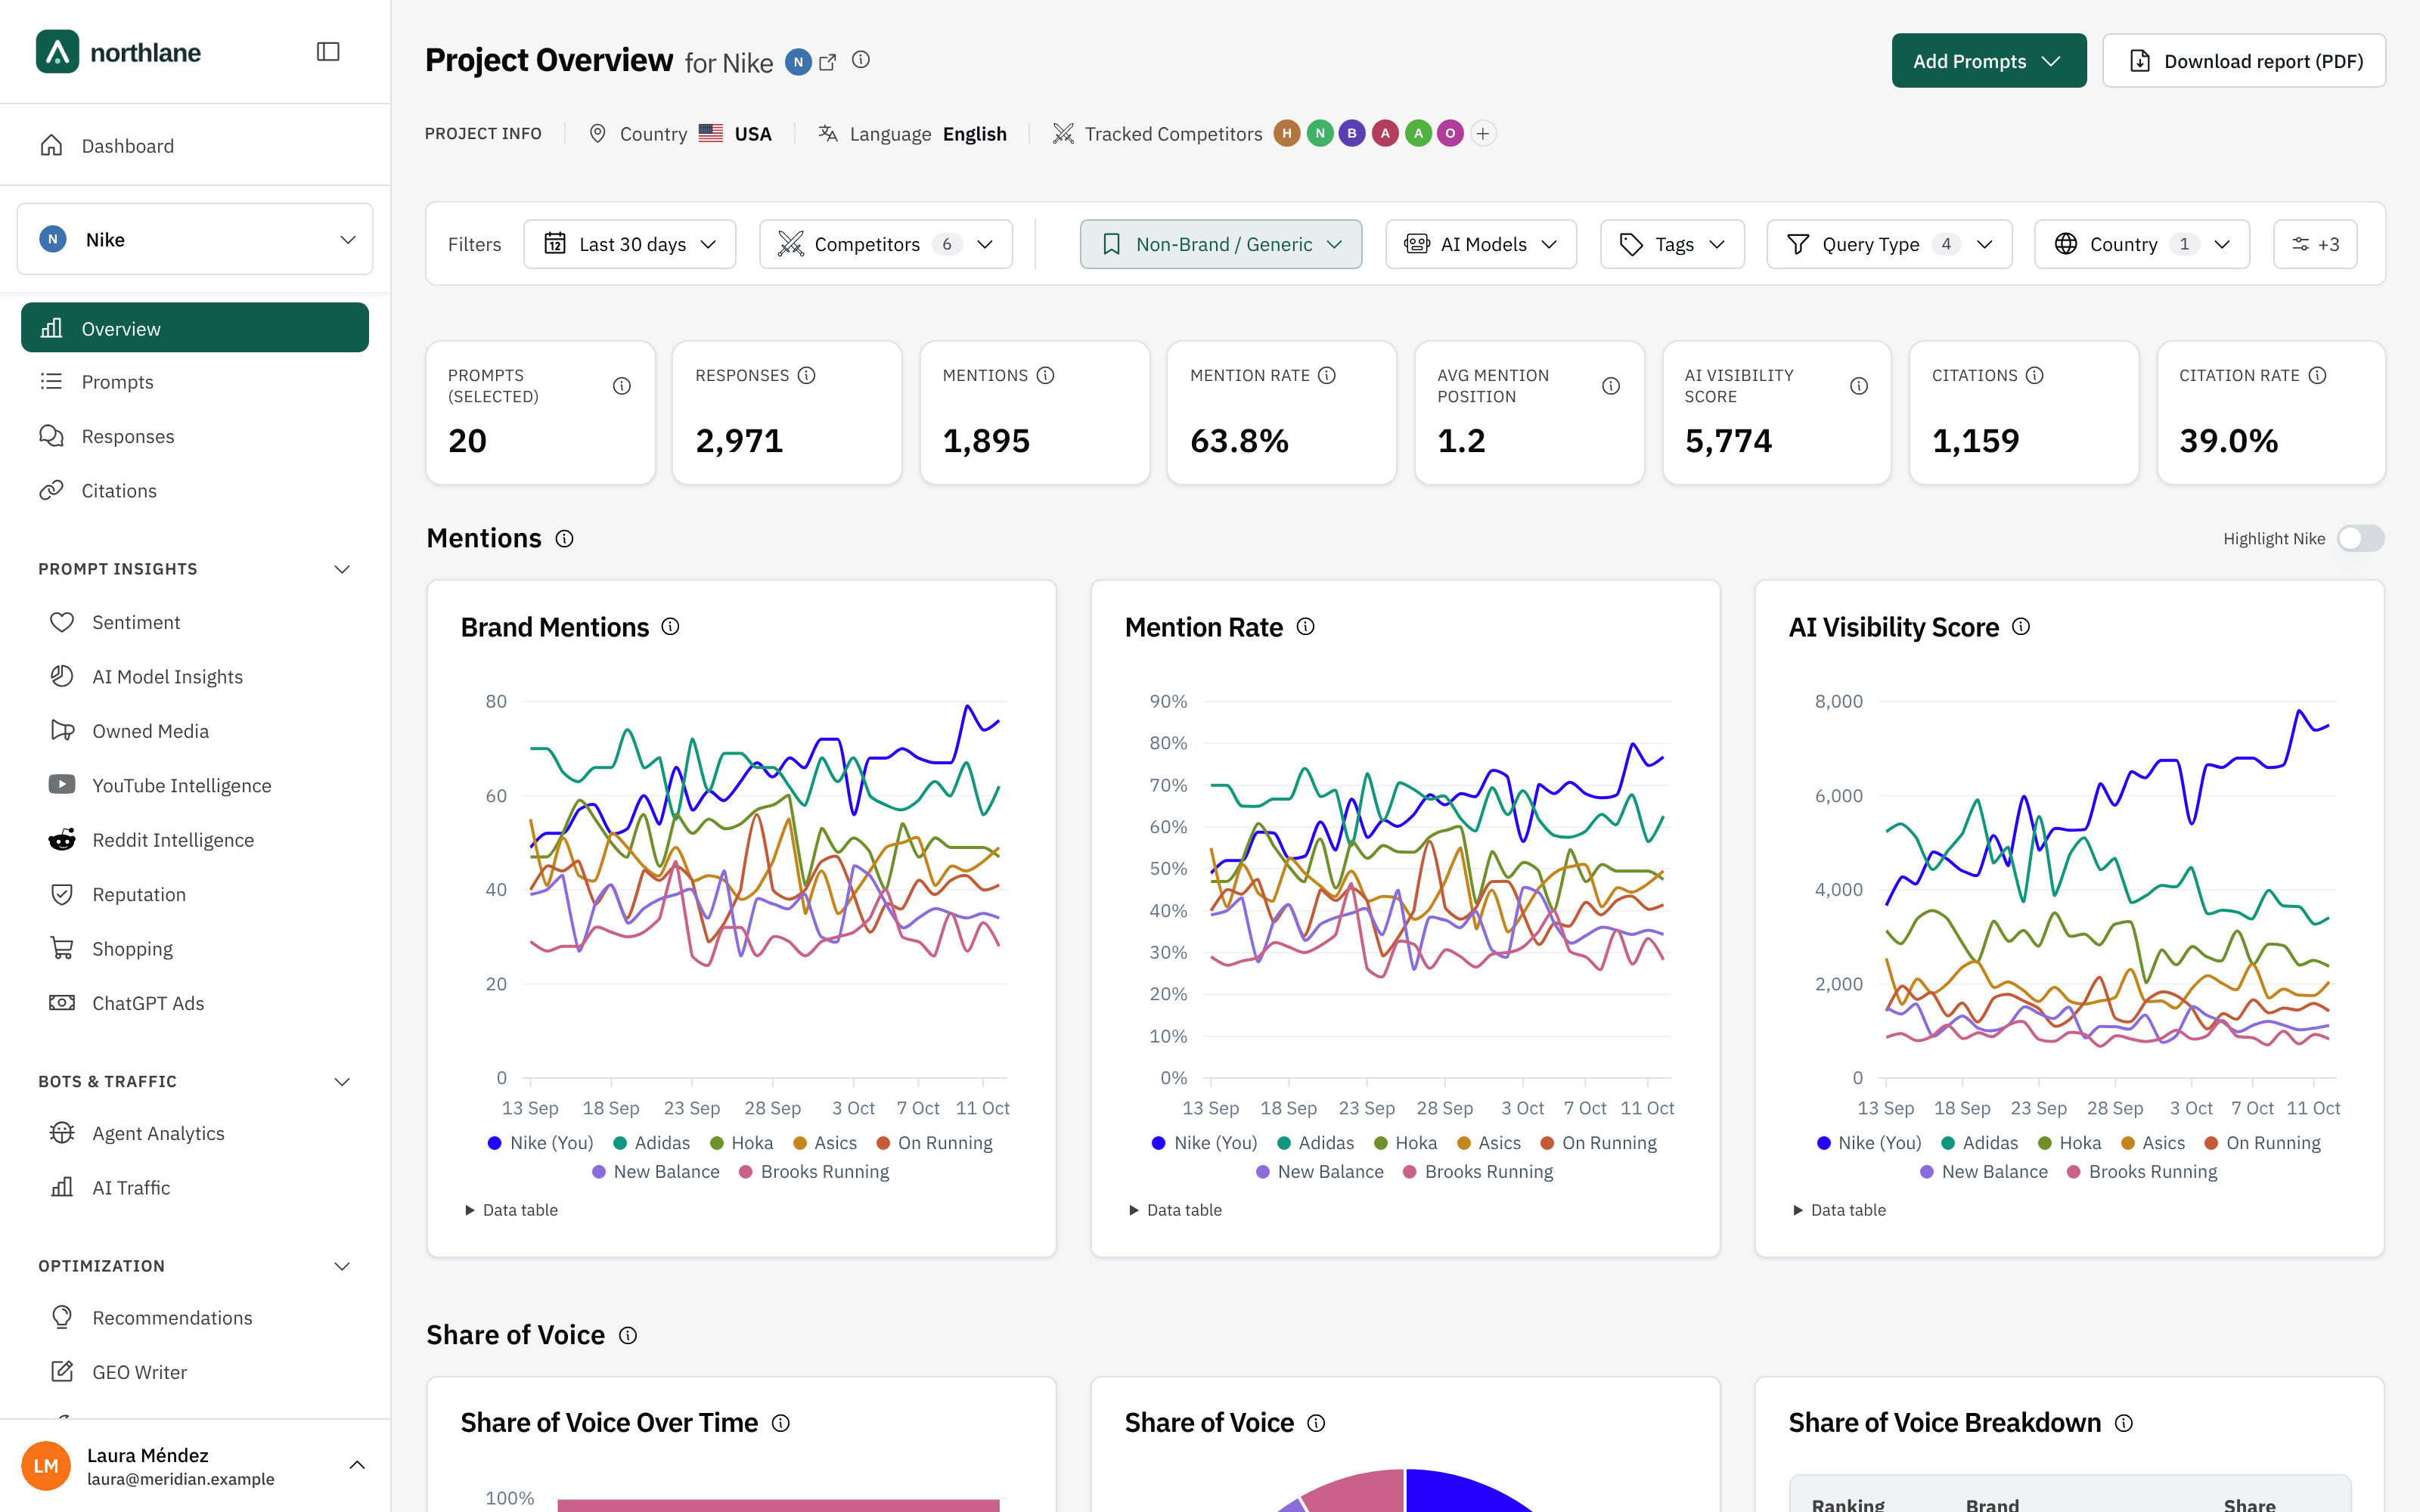Click the info icon next to Project Overview
Image resolution: width=2420 pixels, height=1512 pixels.
pyautogui.click(x=861, y=60)
